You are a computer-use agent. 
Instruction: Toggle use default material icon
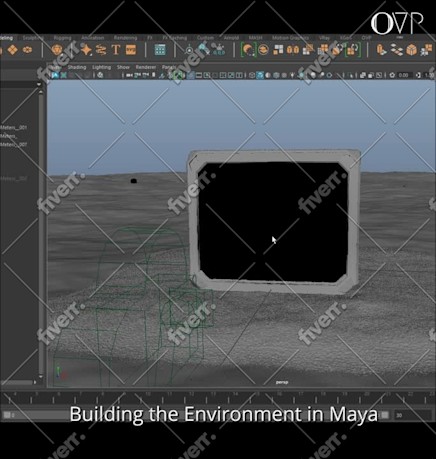tap(268, 75)
